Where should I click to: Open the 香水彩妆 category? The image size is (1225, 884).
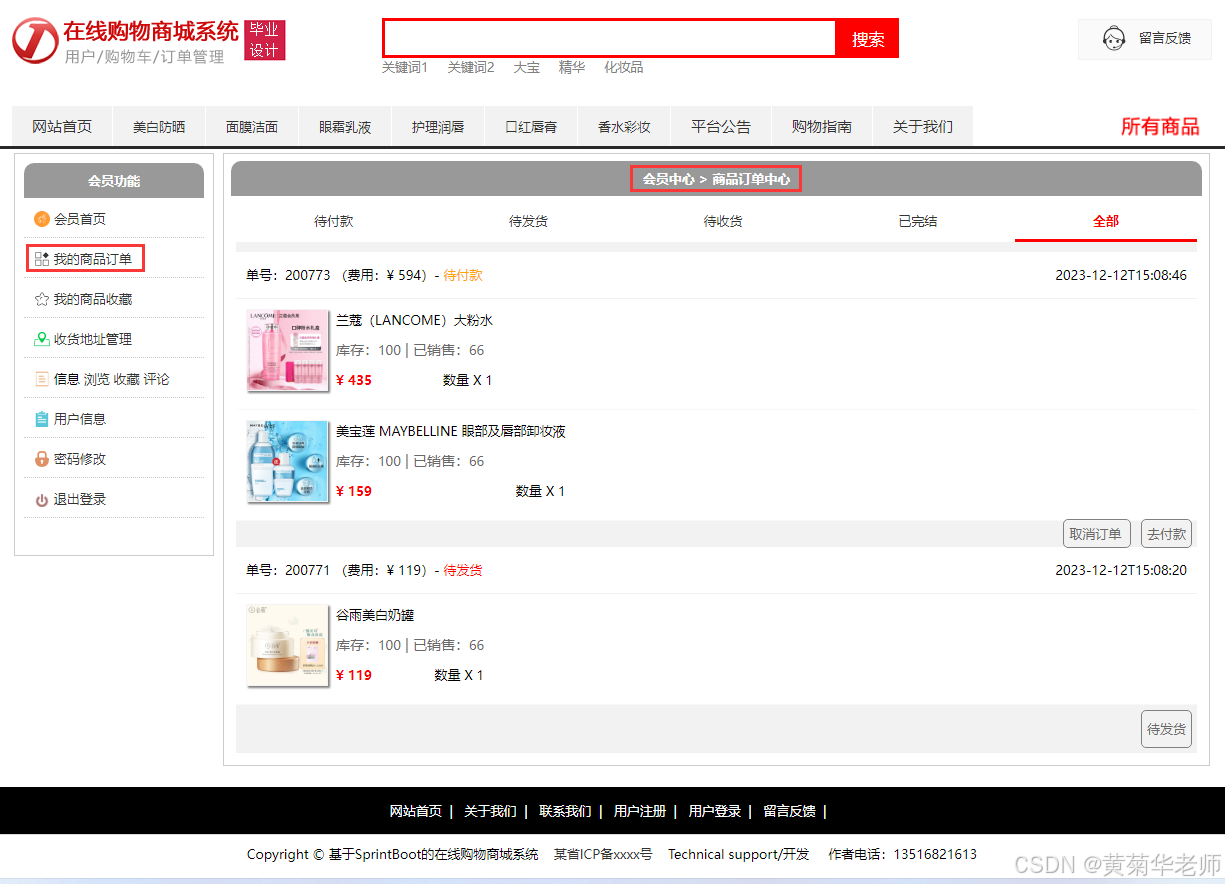[x=624, y=126]
